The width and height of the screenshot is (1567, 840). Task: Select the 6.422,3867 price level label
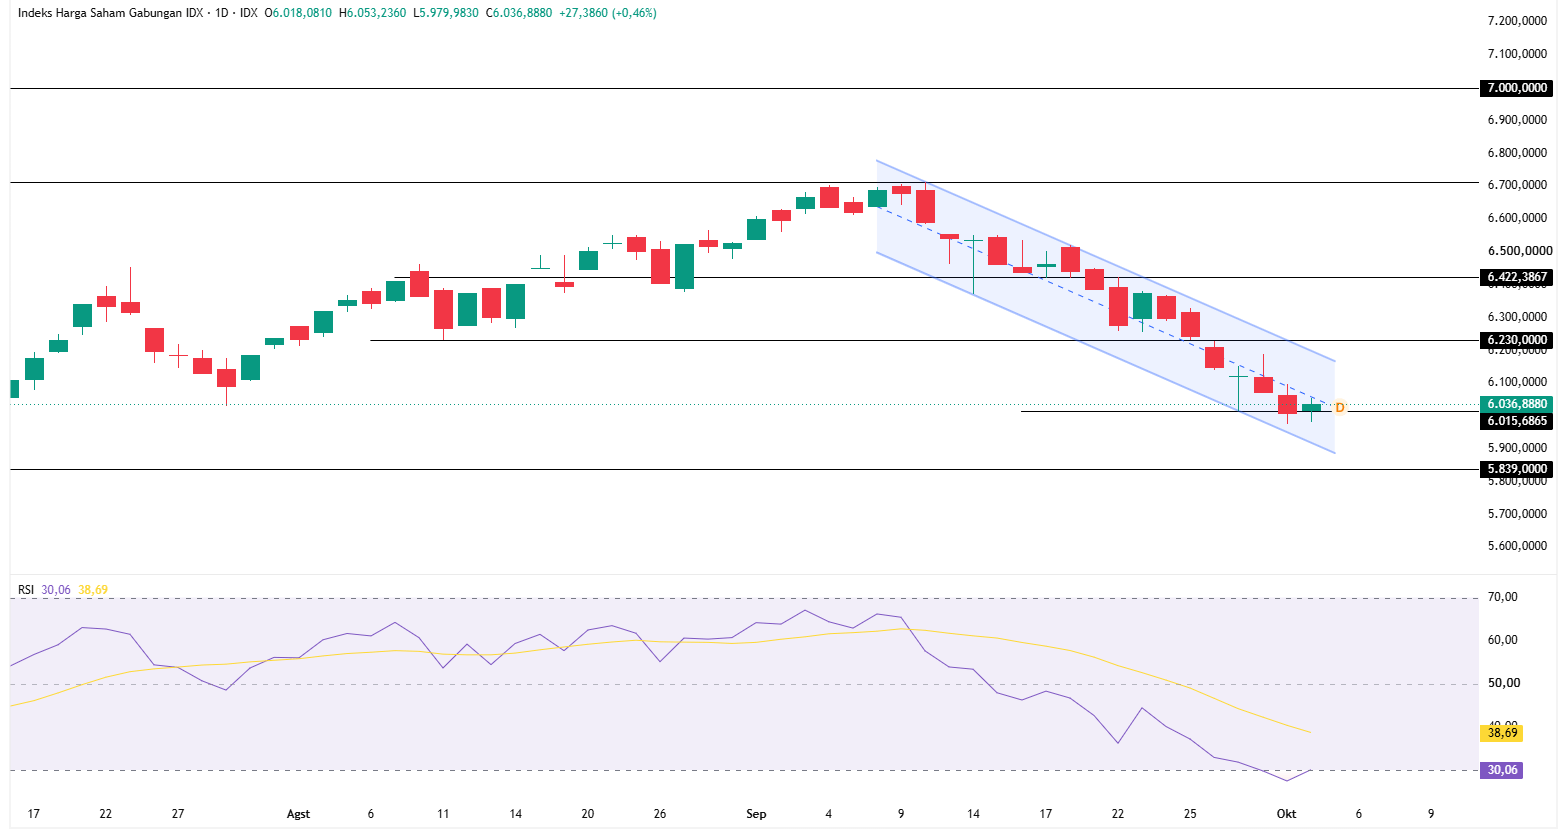coord(1517,277)
